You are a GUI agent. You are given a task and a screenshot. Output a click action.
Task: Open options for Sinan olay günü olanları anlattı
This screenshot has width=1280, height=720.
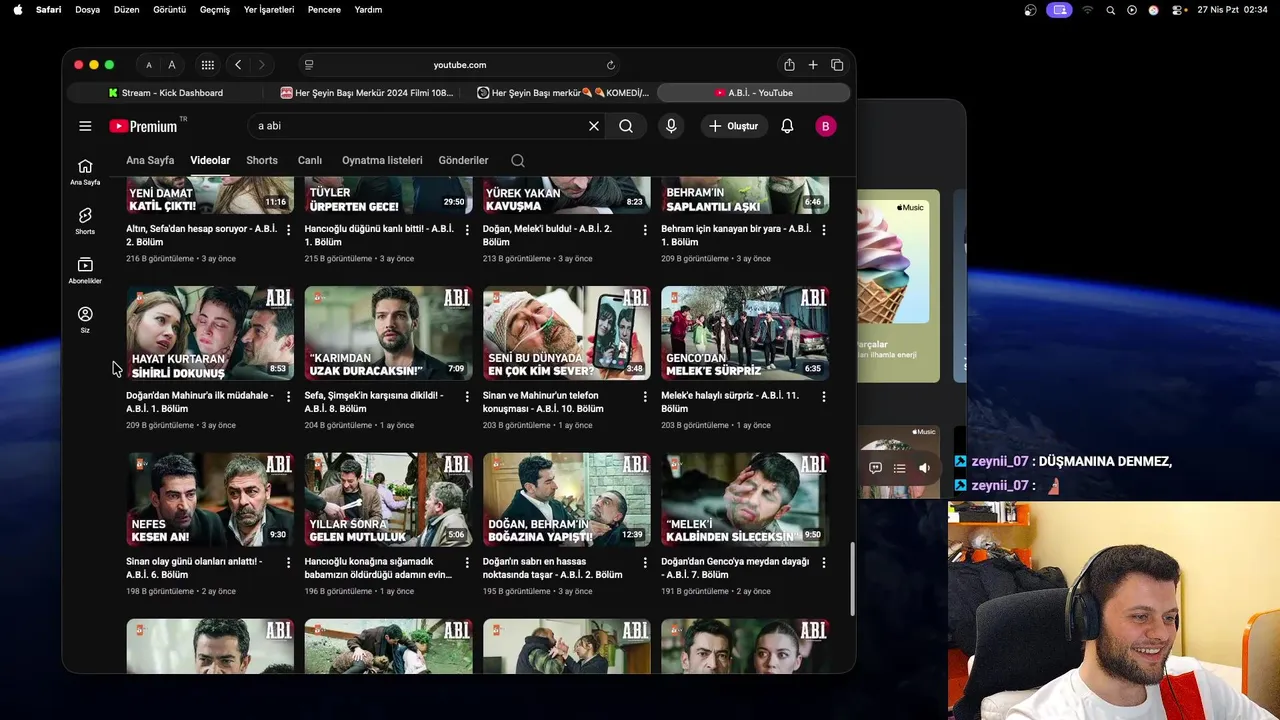[x=289, y=563]
